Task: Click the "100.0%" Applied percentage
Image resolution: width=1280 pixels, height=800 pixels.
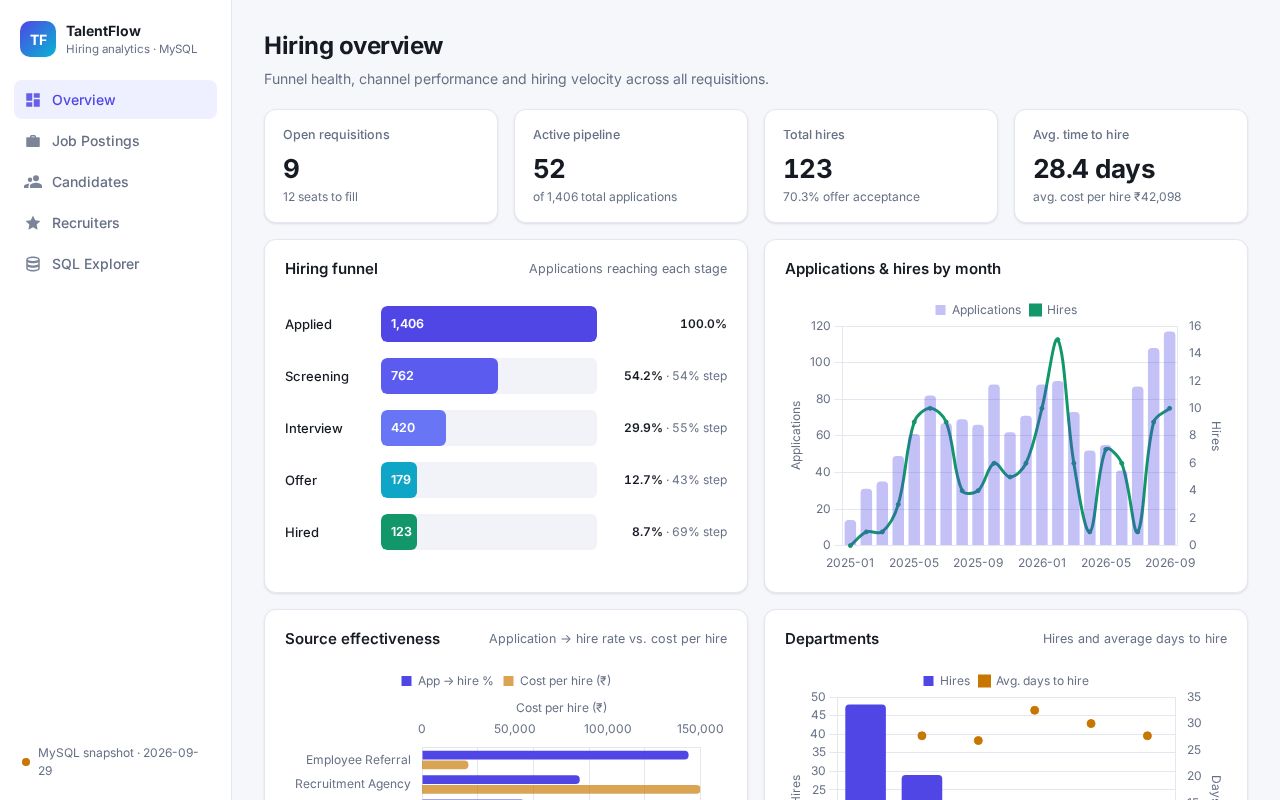Action: 703,324
